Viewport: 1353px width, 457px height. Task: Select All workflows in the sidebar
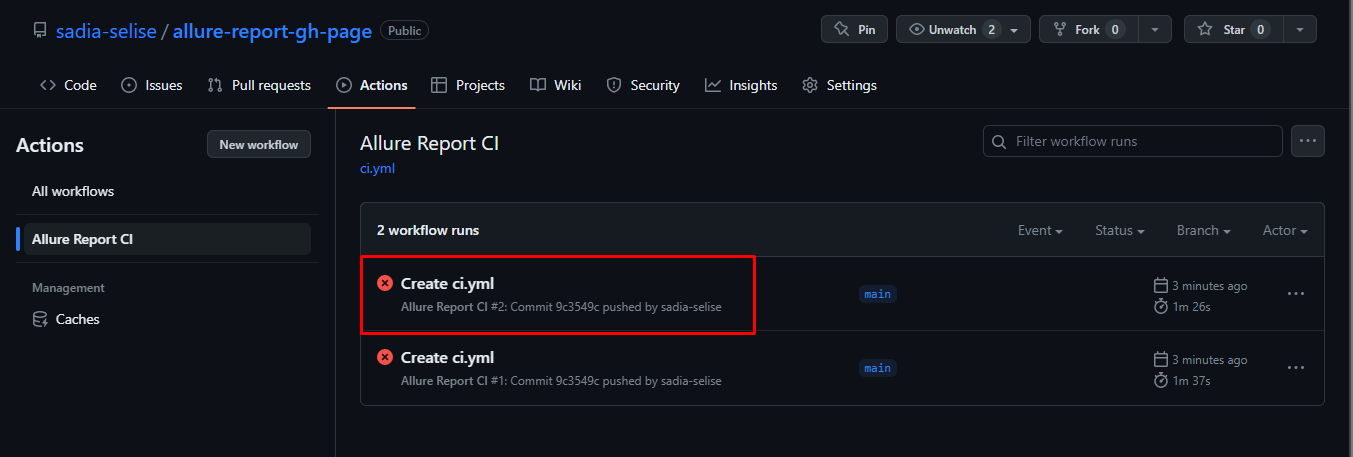(73, 191)
